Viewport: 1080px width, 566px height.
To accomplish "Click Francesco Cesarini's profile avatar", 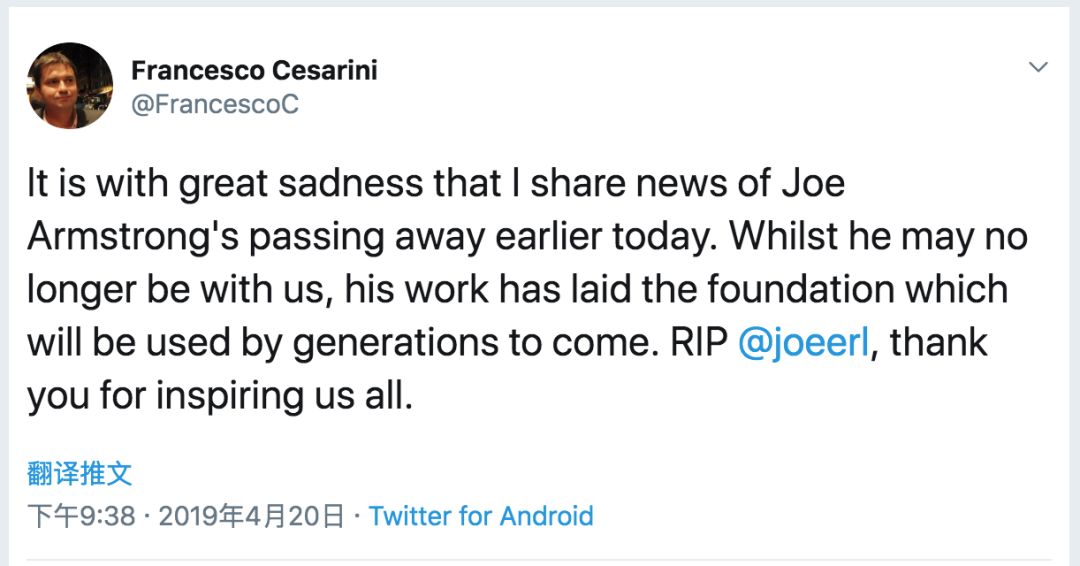I will (70, 85).
